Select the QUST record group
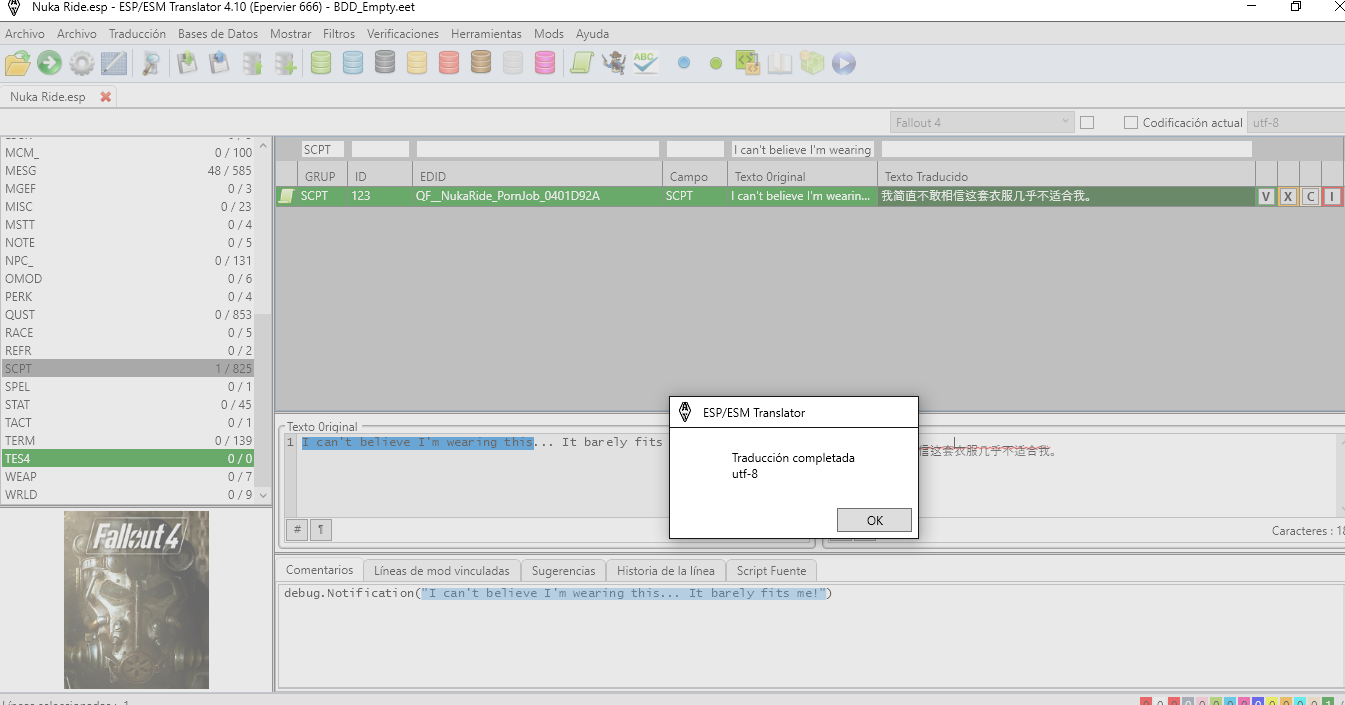The image size is (1345, 705). pyautogui.click(x=128, y=315)
